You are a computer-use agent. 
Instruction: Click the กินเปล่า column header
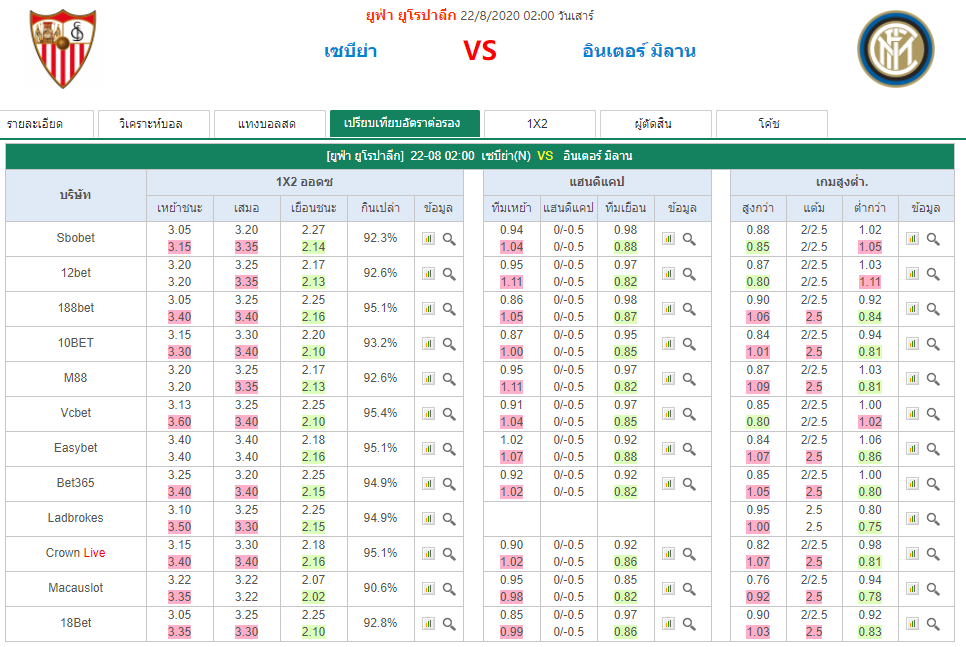click(381, 208)
